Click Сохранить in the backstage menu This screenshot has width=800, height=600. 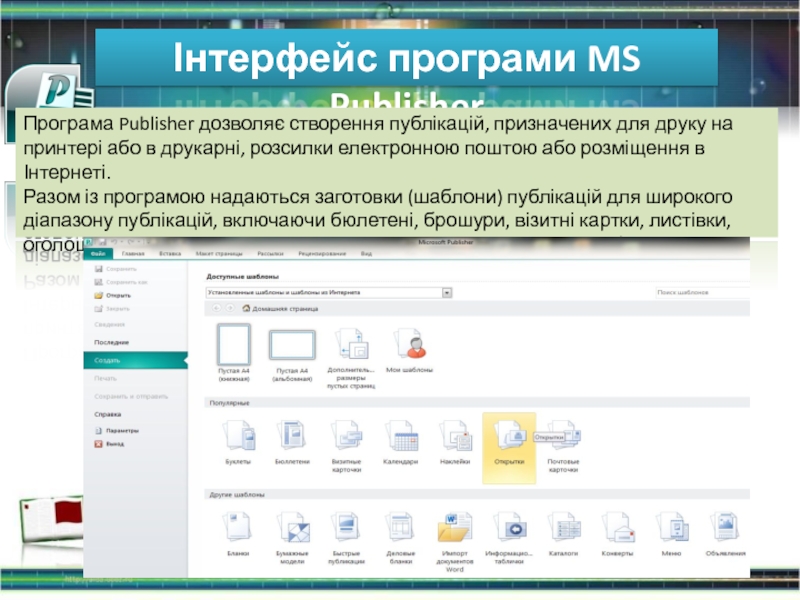[x=116, y=269]
